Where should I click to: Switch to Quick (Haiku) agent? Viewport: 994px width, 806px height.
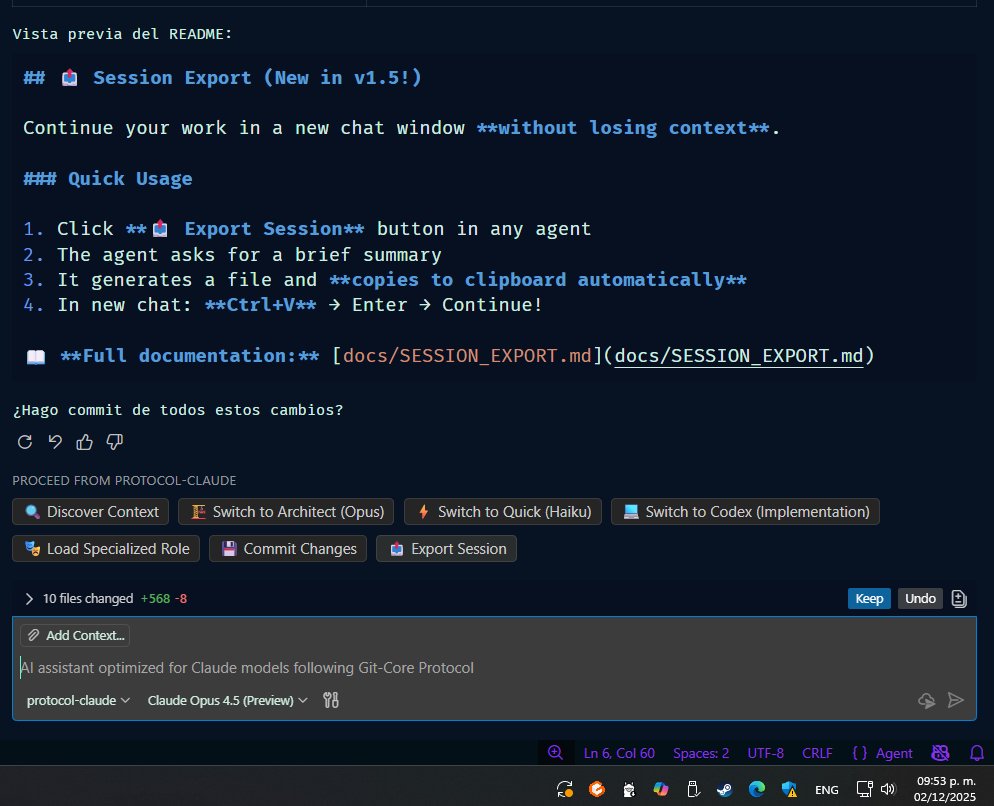pos(503,512)
